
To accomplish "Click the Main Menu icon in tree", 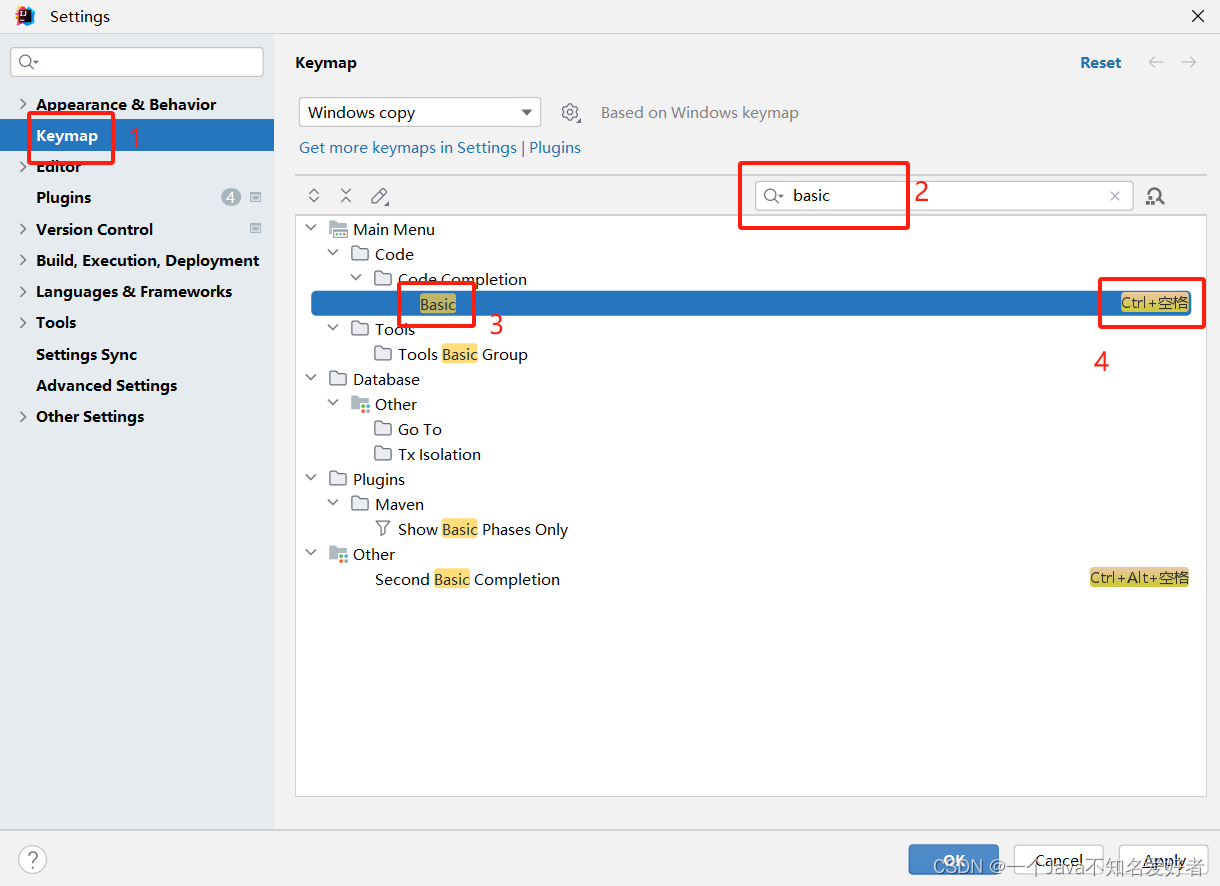I will pos(338,229).
